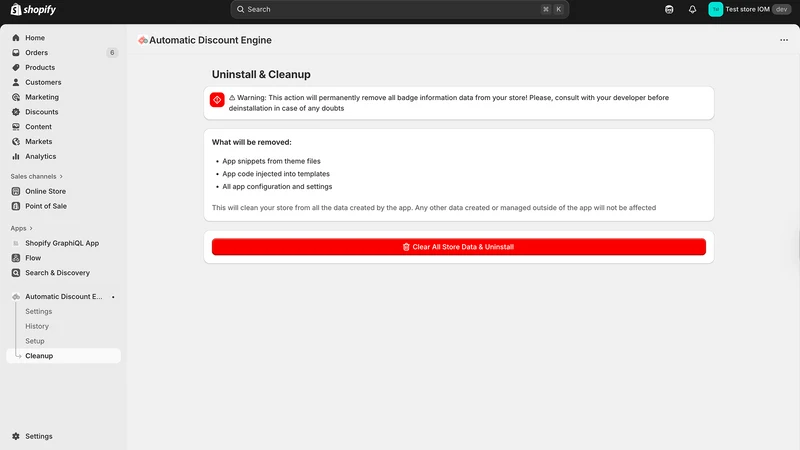Click the Shopify logo
Viewport: 800px width, 450px height.
pyautogui.click(x=33, y=9)
